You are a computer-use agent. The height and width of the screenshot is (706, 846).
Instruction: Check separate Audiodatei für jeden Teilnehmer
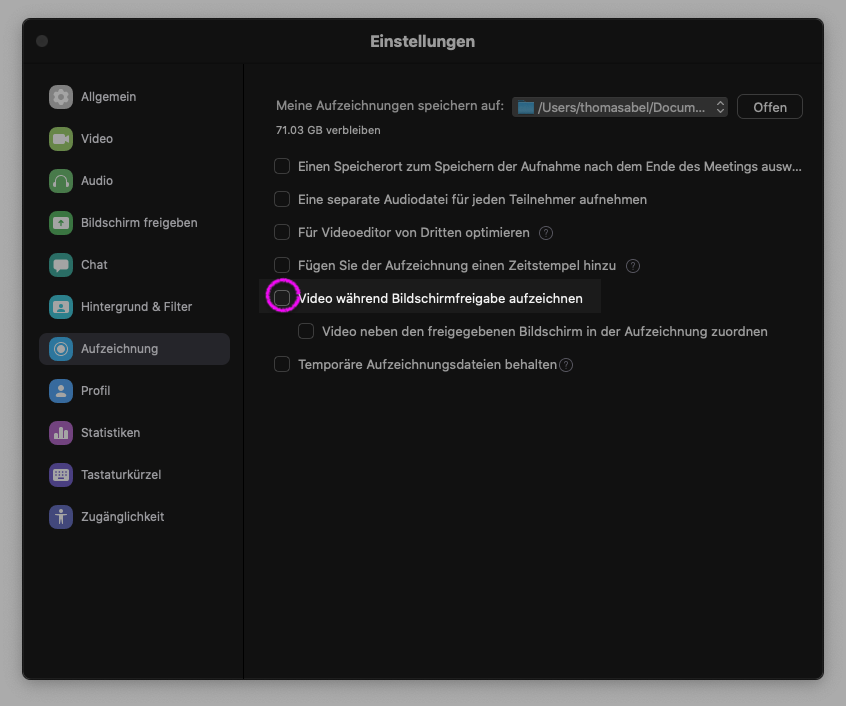[282, 199]
